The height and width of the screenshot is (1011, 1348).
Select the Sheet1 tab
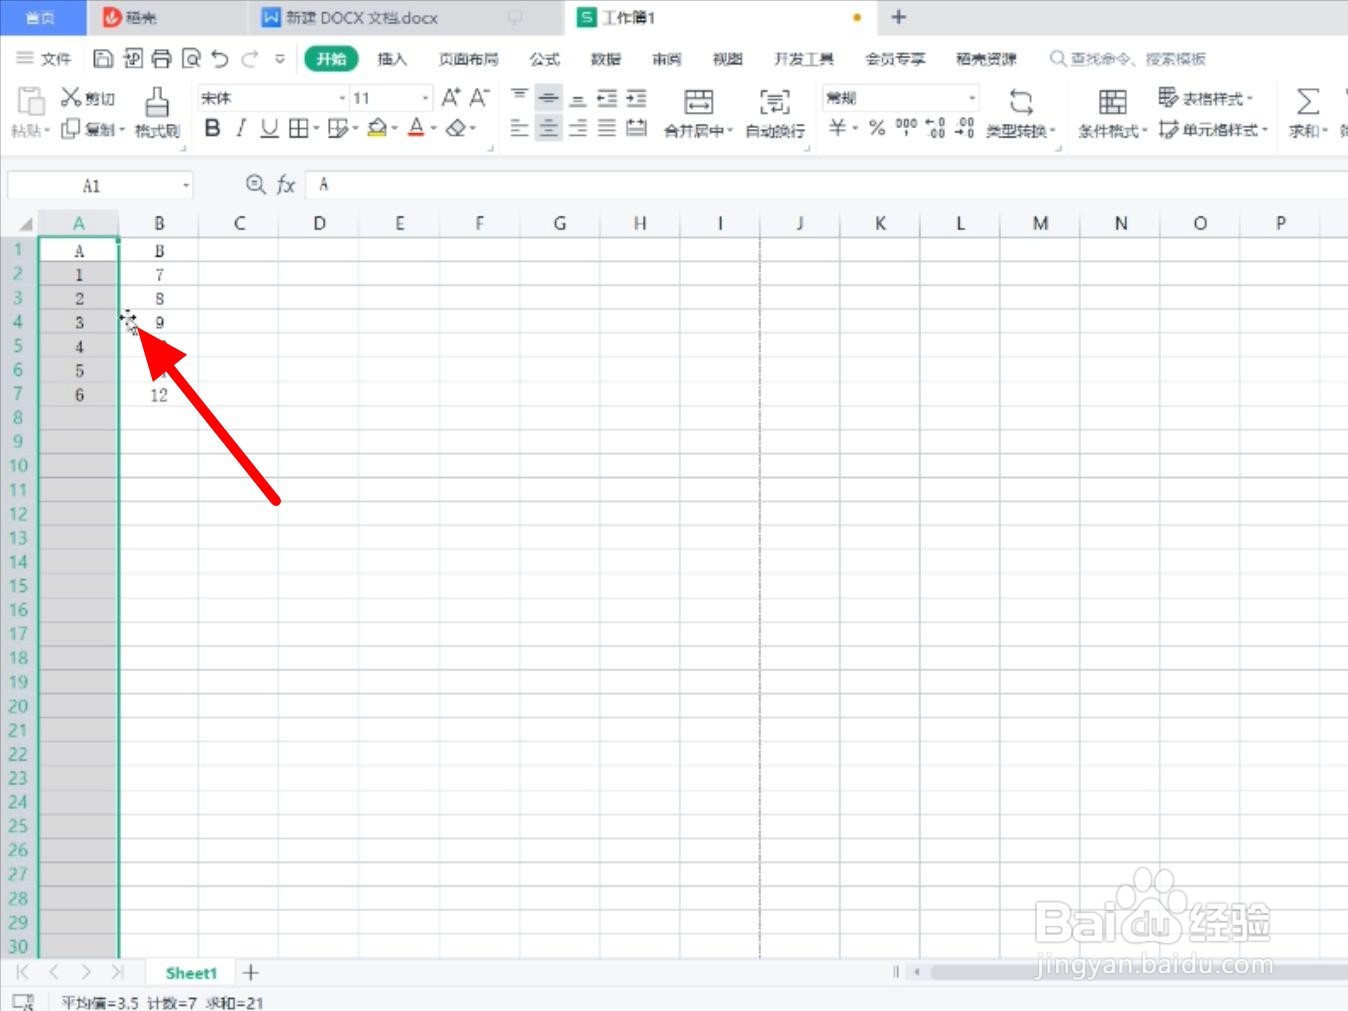[190, 972]
